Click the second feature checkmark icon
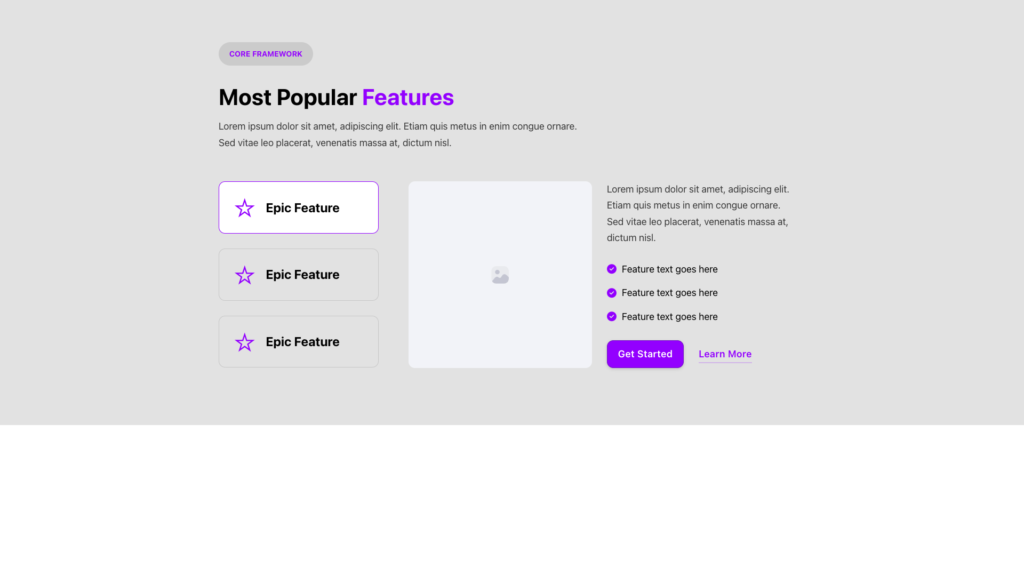This screenshot has height=576, width=1024. click(612, 293)
